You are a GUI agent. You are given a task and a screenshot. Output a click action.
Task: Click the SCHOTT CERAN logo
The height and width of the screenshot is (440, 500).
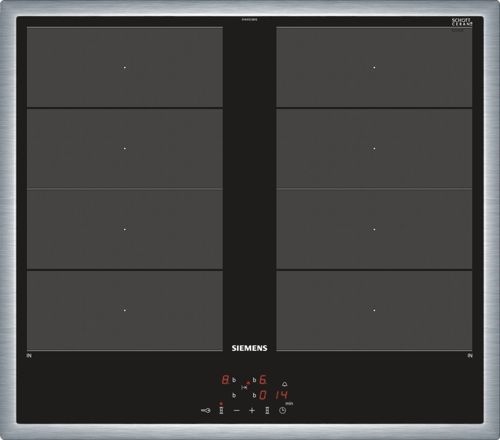[x=462, y=22]
